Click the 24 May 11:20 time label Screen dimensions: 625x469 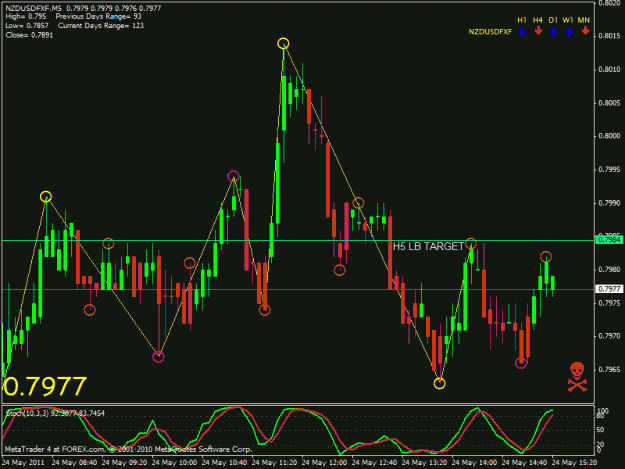tap(274, 463)
